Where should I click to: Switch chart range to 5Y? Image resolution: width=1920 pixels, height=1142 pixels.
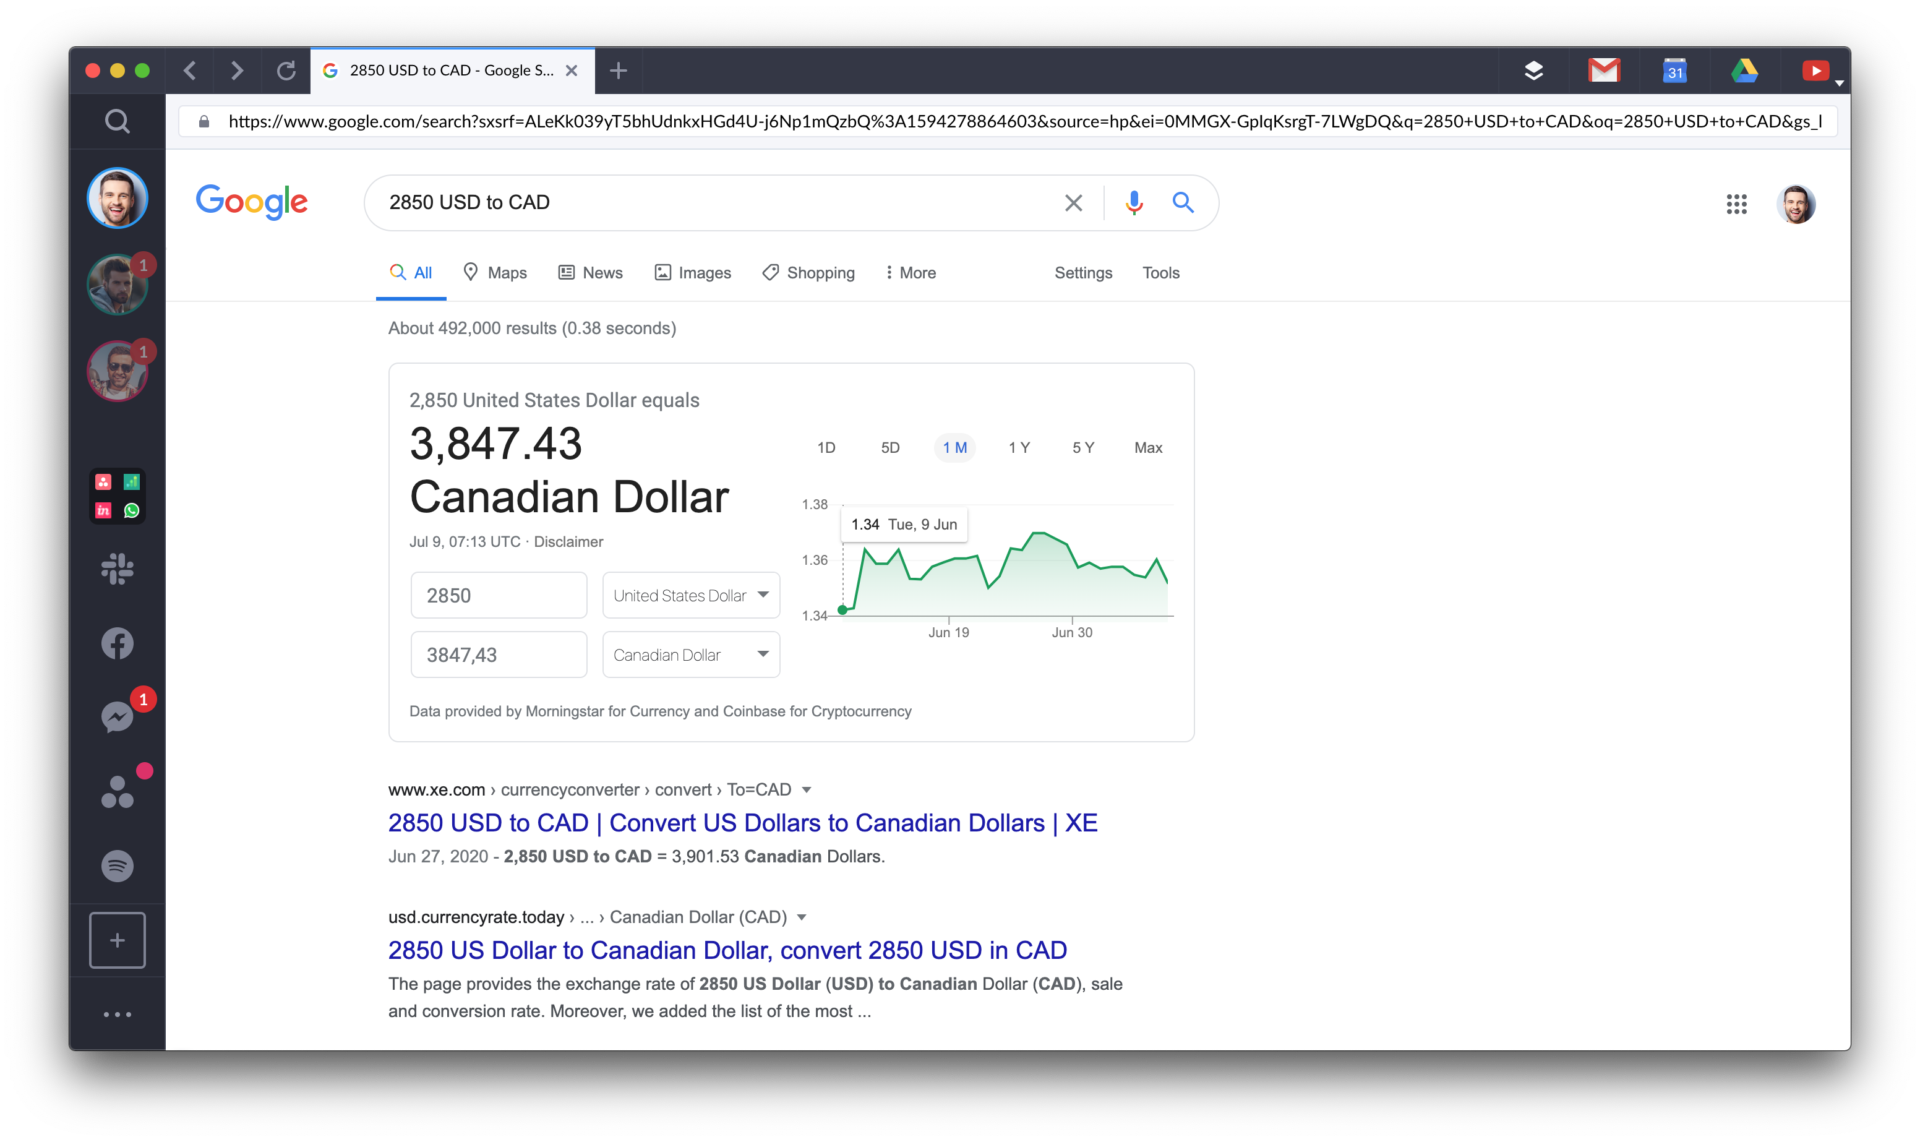[1083, 448]
